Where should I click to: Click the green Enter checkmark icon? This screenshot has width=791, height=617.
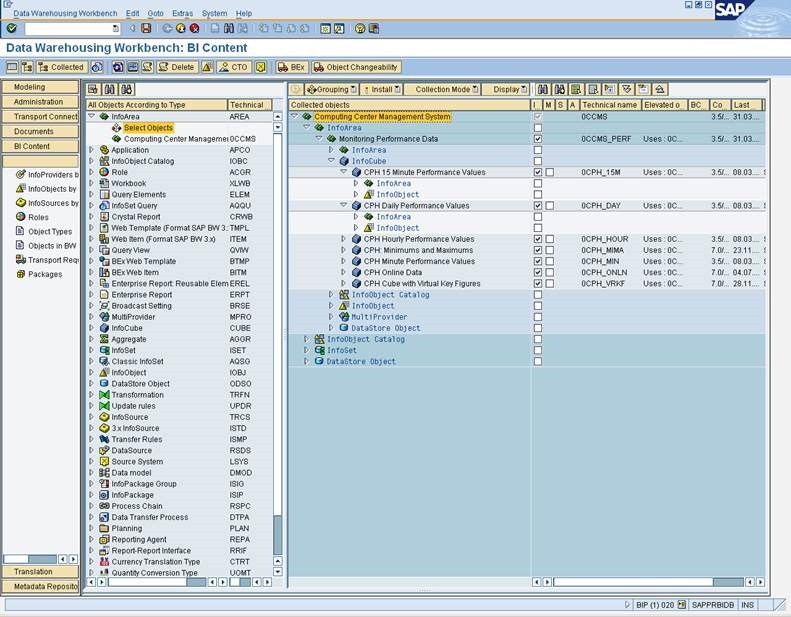tap(11, 29)
